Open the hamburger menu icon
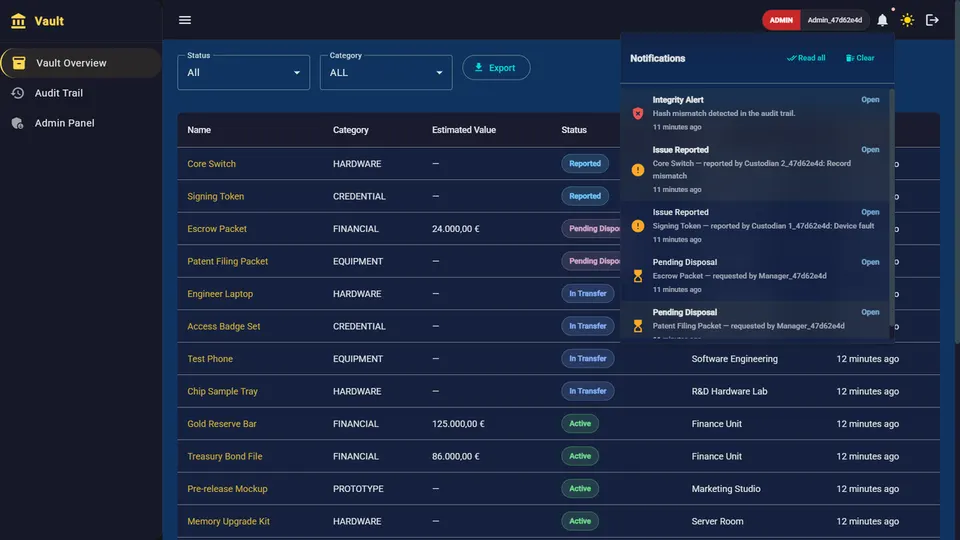 coord(185,20)
